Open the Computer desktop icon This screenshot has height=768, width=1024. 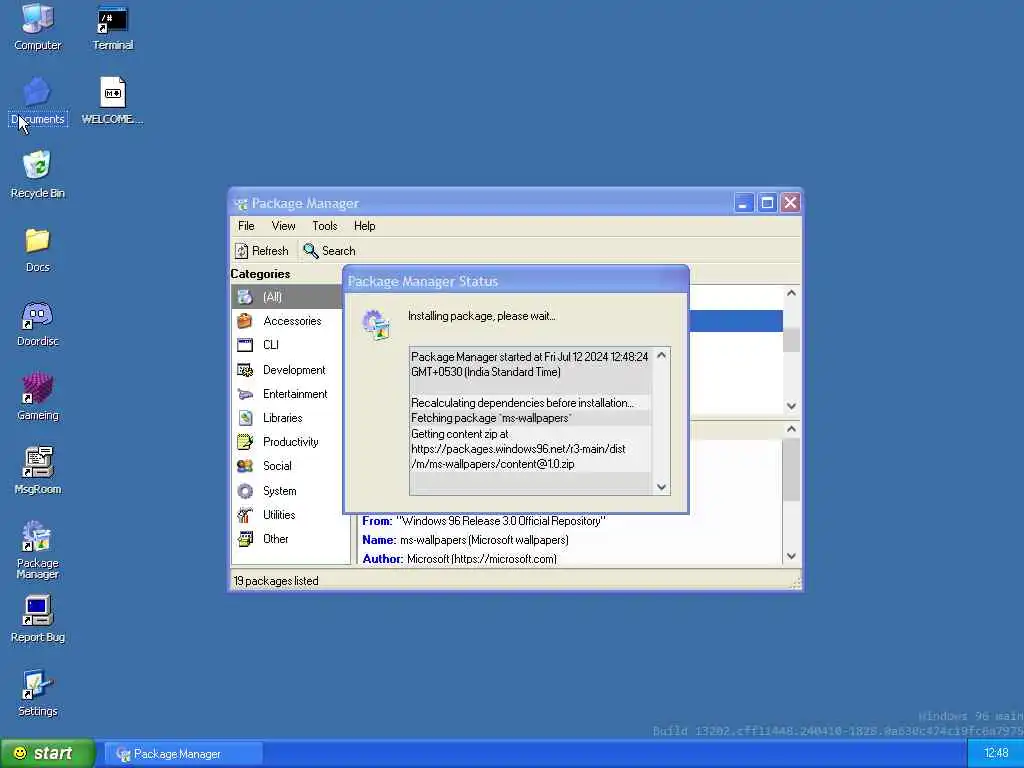37,27
